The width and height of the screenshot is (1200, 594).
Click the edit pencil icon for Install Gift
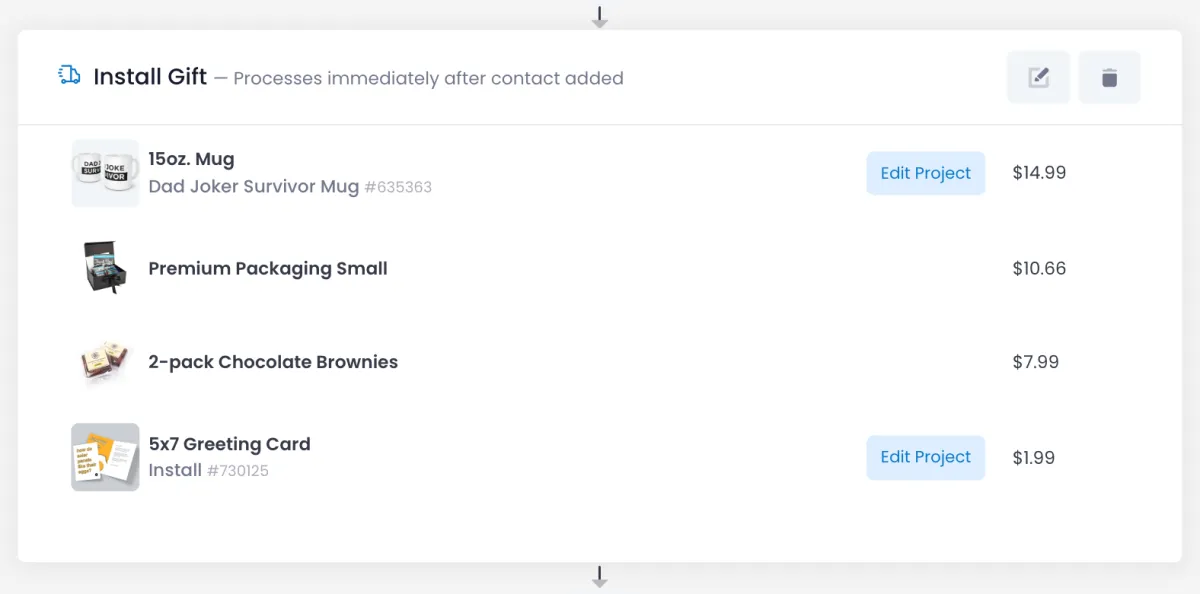click(1038, 77)
